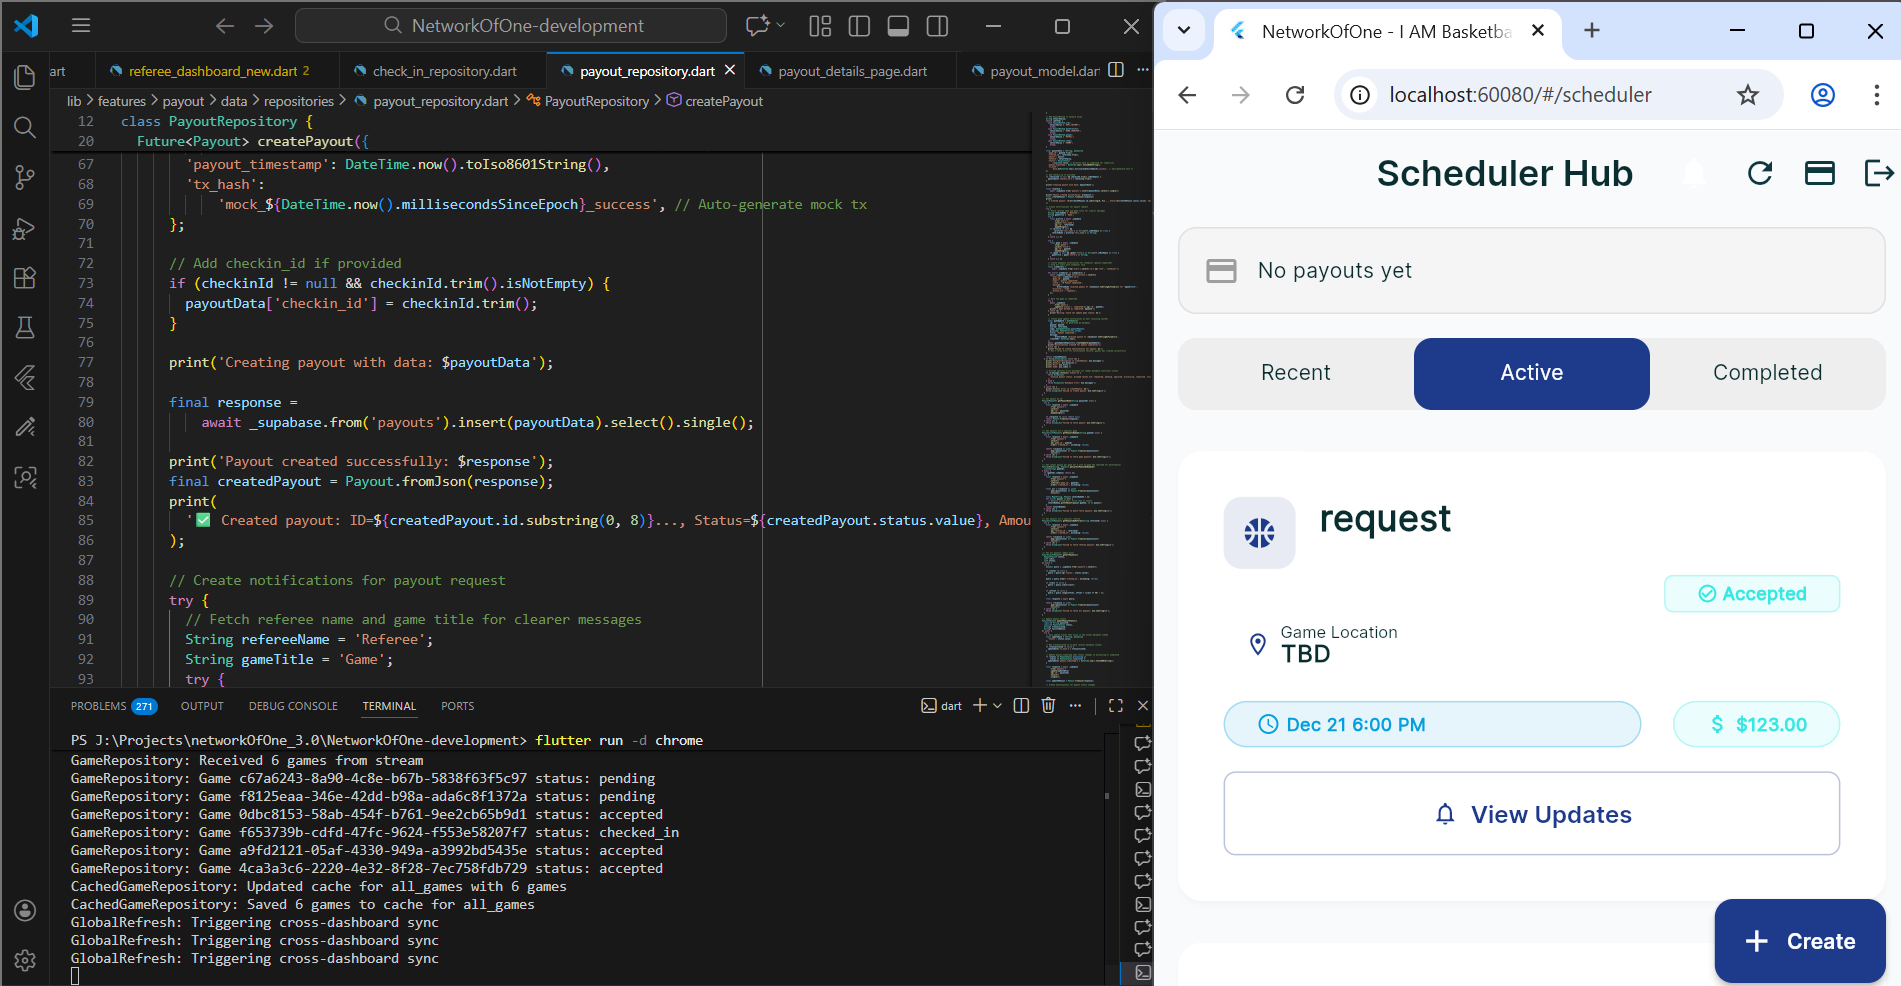This screenshot has width=1901, height=986.
Task: Toggle the Accepted status chip on request card
Action: (1752, 593)
